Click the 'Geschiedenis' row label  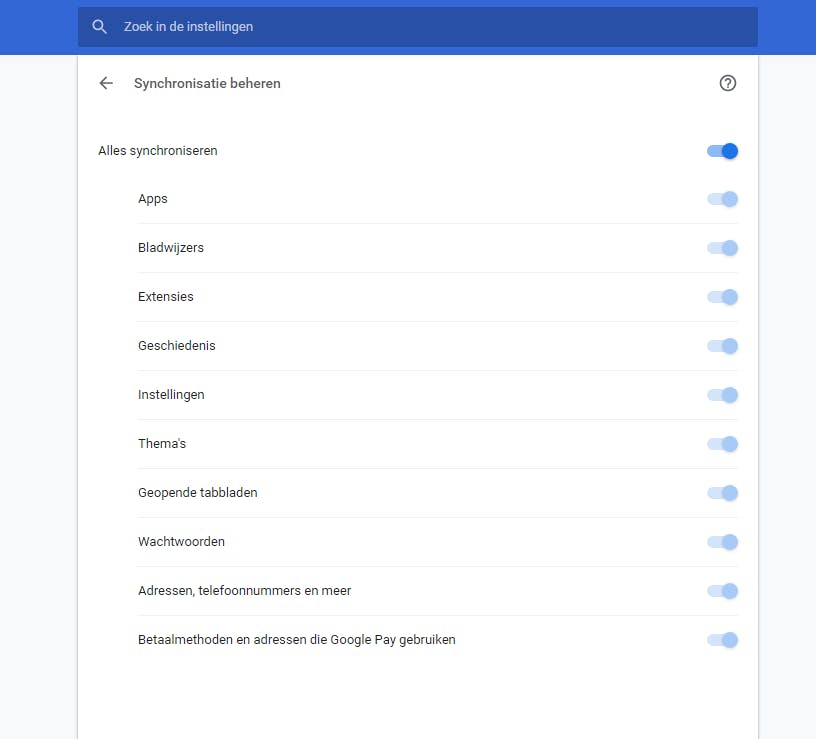[177, 346]
